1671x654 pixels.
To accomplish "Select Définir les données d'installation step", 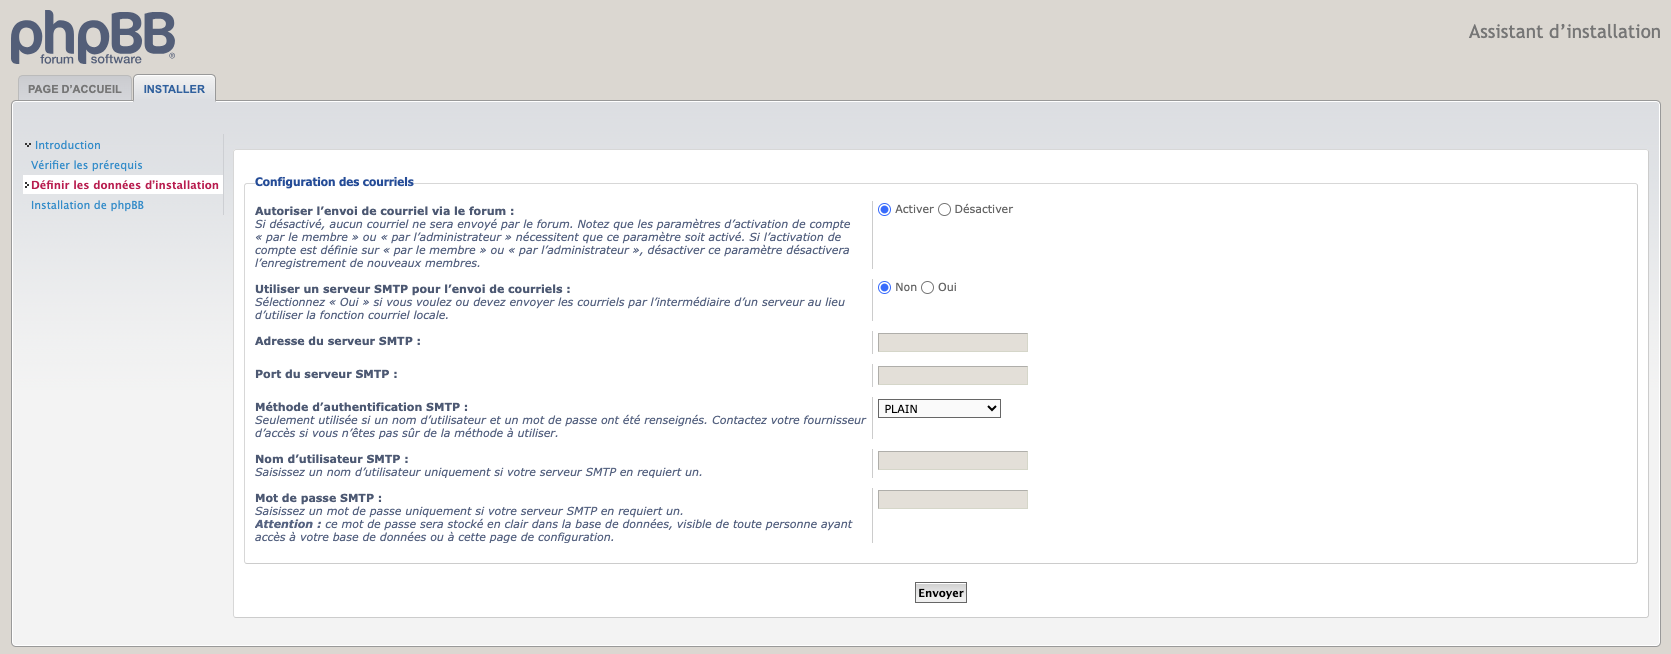I will point(124,185).
